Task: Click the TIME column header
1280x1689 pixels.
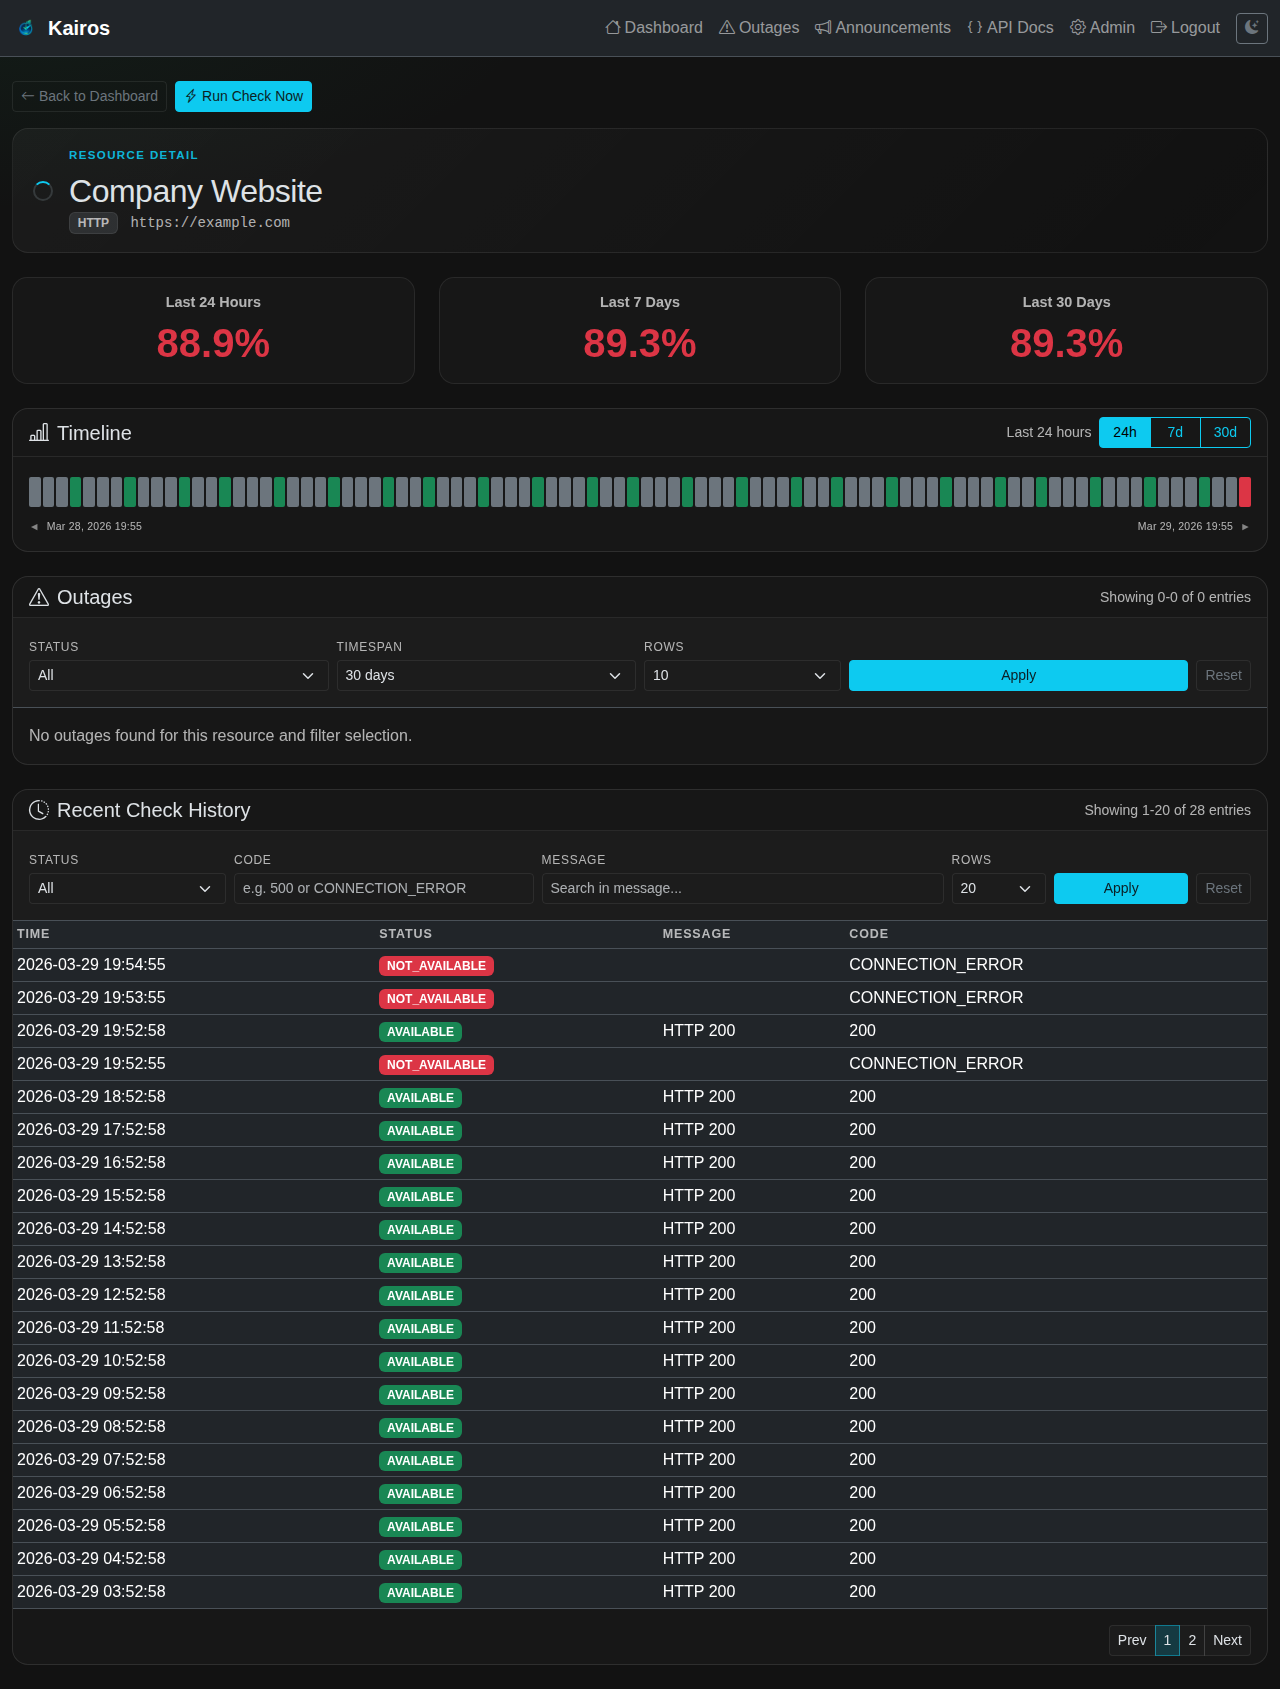Action: pyautogui.click(x=33, y=934)
